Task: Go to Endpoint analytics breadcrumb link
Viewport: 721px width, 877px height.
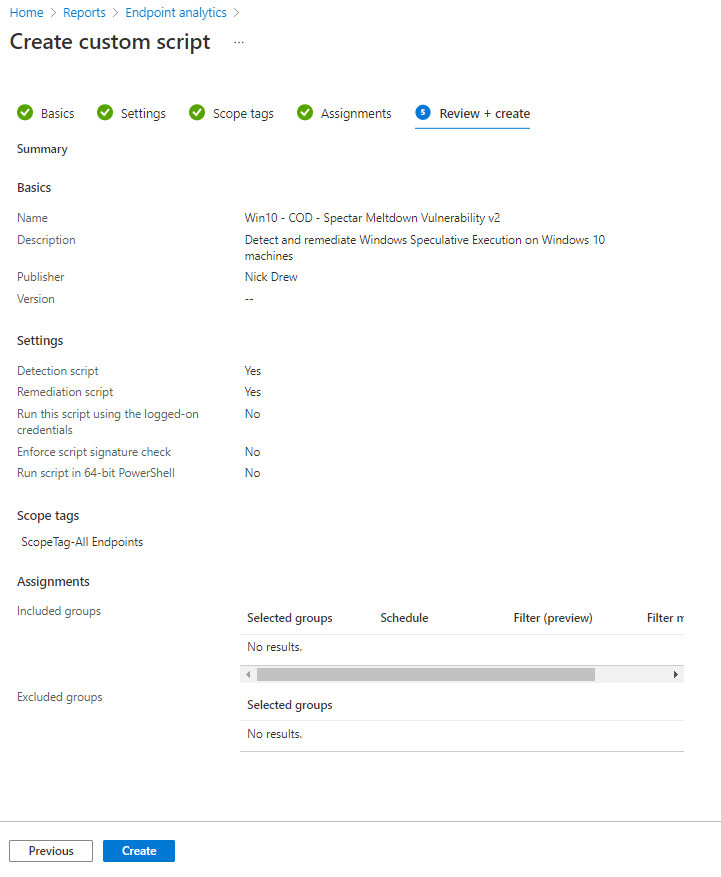Action: 176,13
